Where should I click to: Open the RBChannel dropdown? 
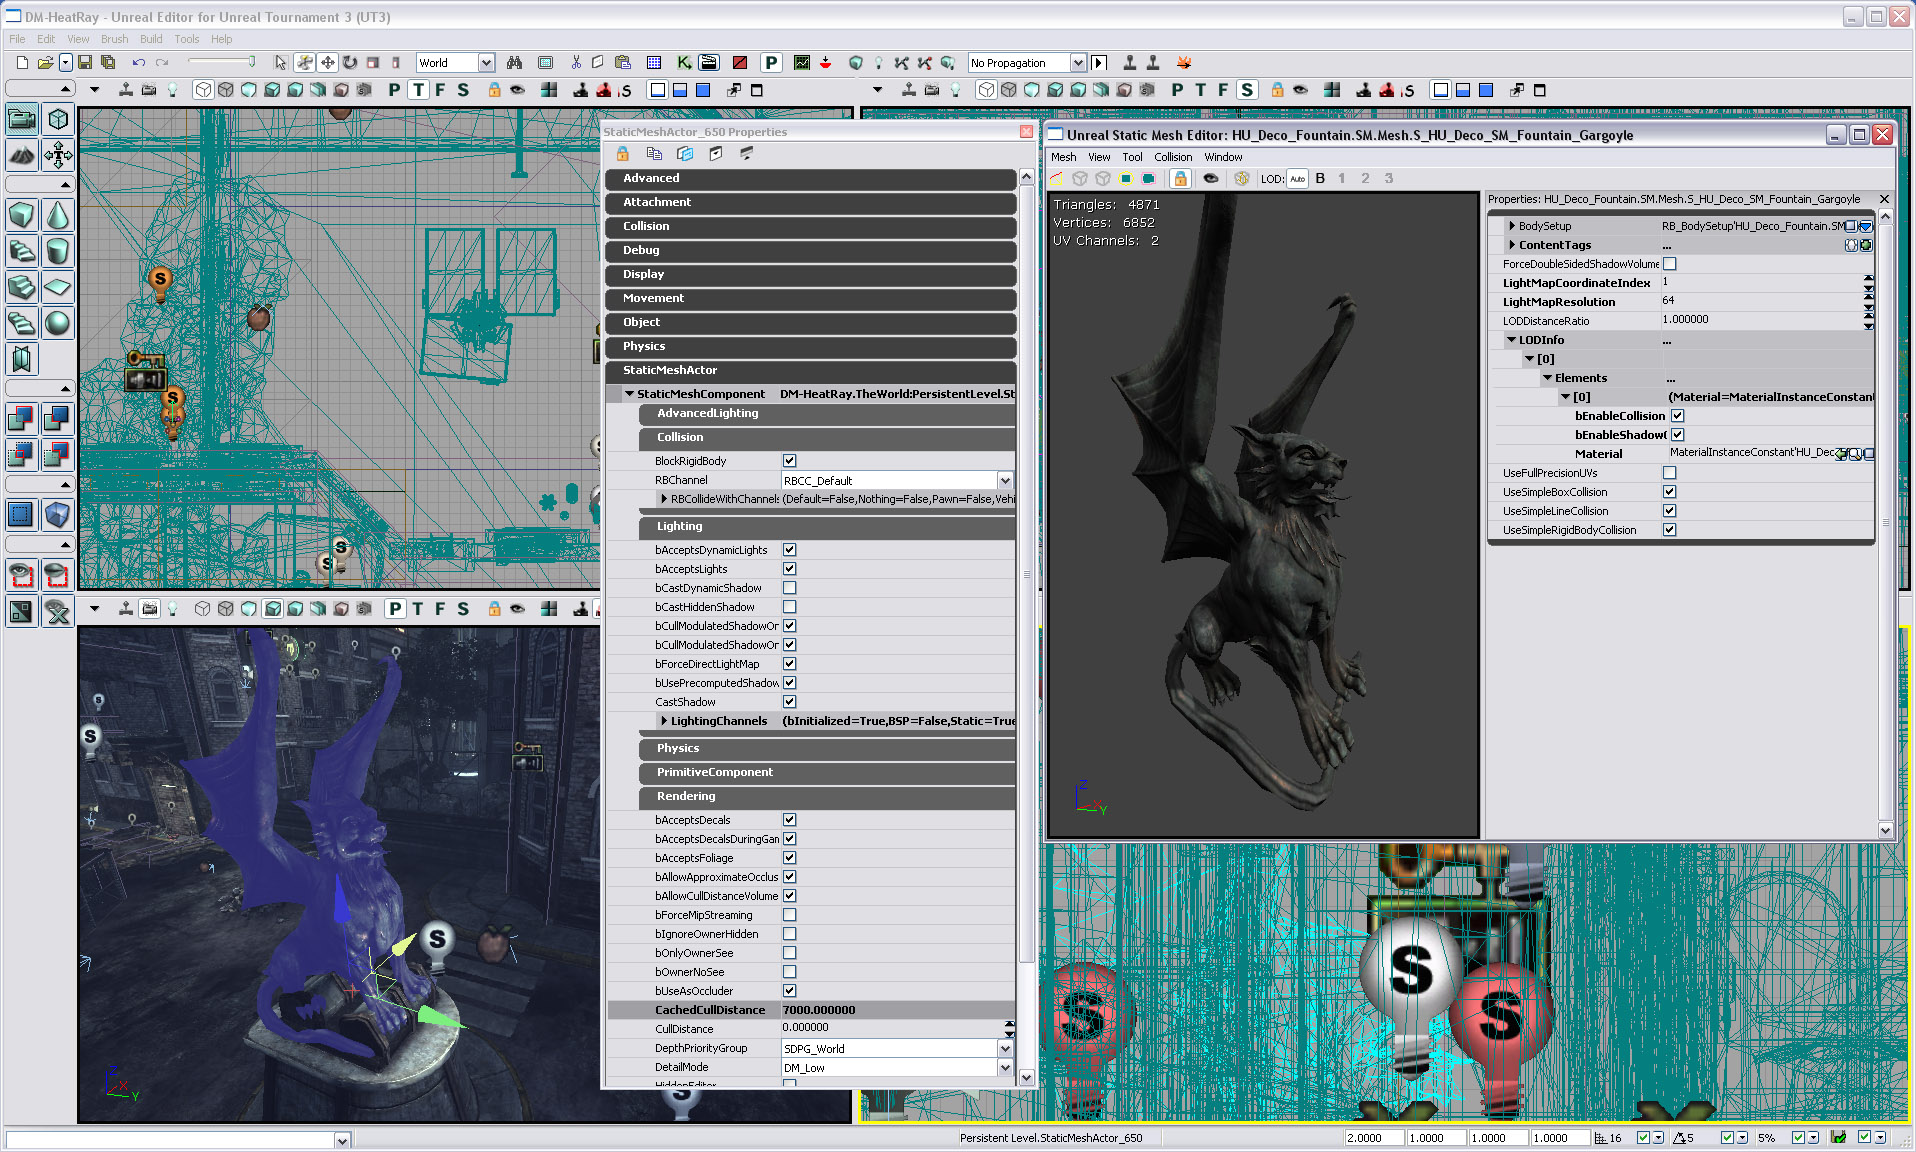click(1004, 481)
